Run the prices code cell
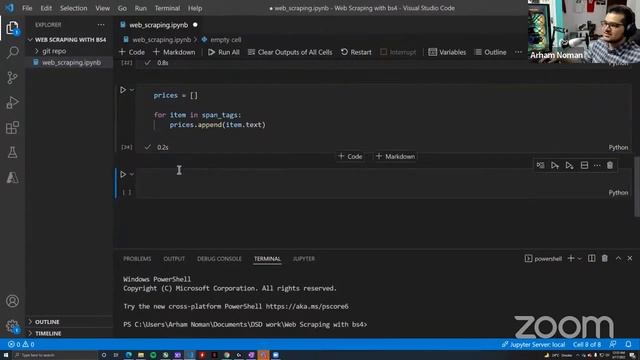This screenshot has height=360, width=640. click(x=123, y=90)
